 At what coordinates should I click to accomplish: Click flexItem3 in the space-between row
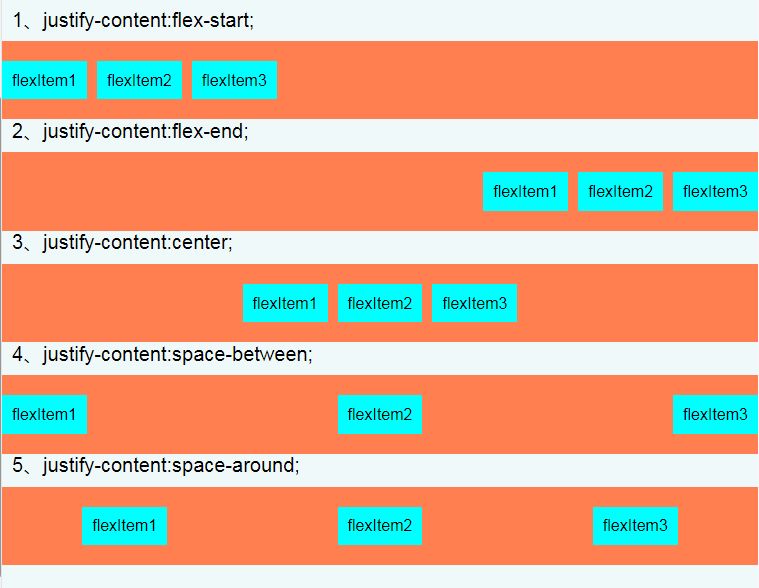[714, 414]
